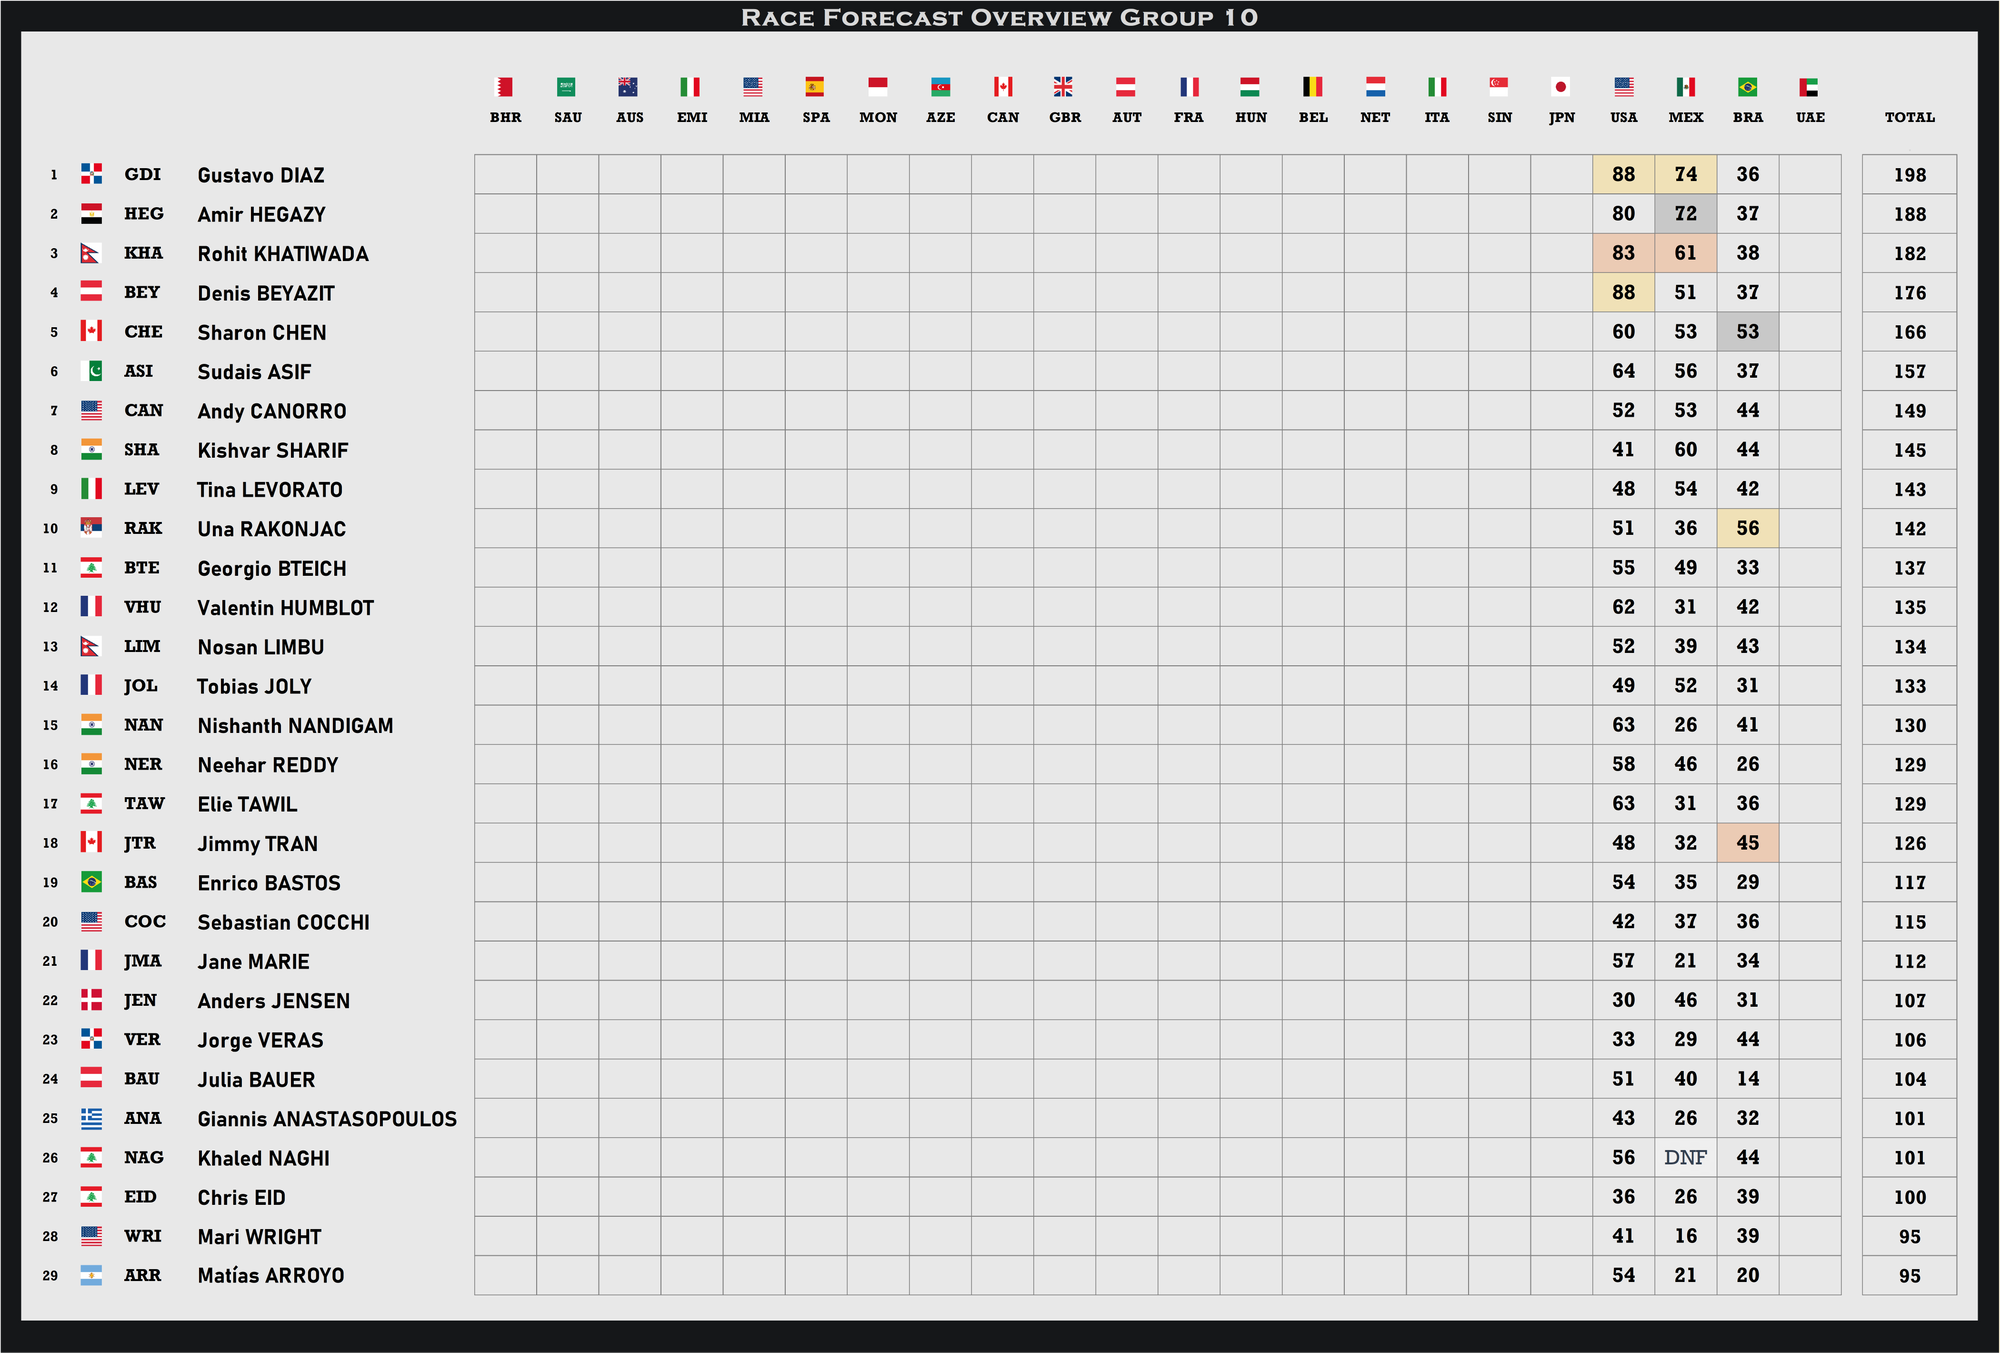Click Gustavo DIAZ's country flag
The image size is (2000, 1353).
point(91,174)
